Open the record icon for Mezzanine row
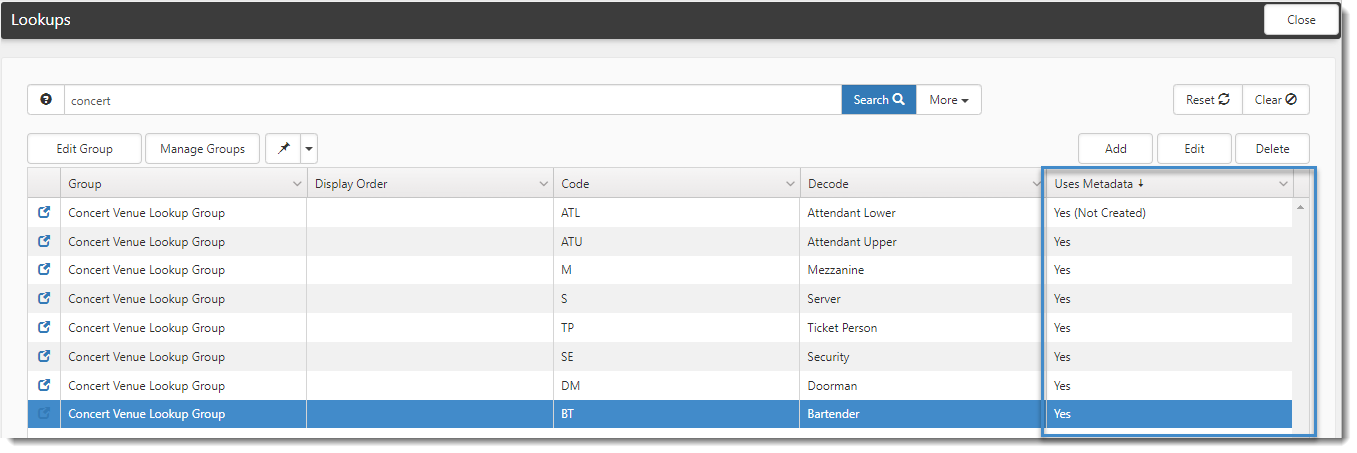This screenshot has width=1357, height=453. point(44,270)
